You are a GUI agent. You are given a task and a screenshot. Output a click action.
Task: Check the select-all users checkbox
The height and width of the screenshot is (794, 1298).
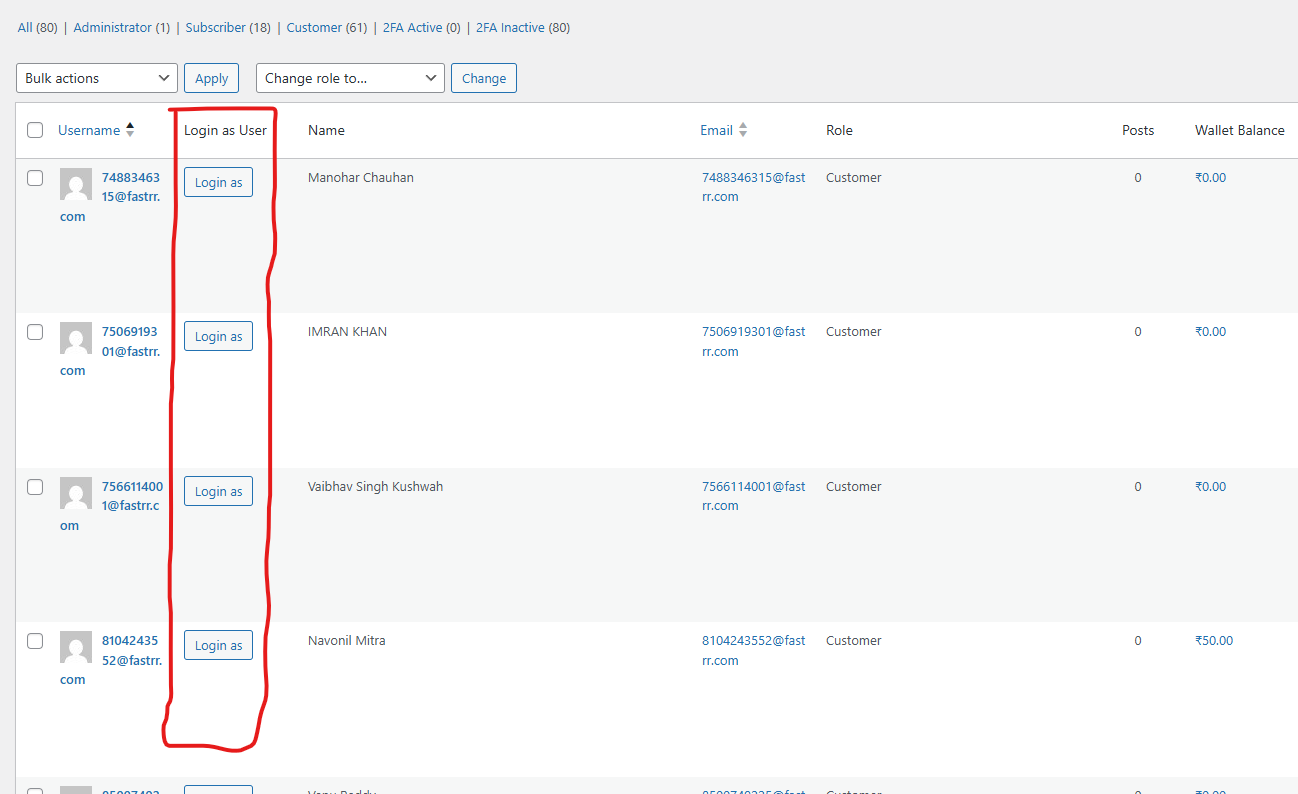(x=35, y=130)
